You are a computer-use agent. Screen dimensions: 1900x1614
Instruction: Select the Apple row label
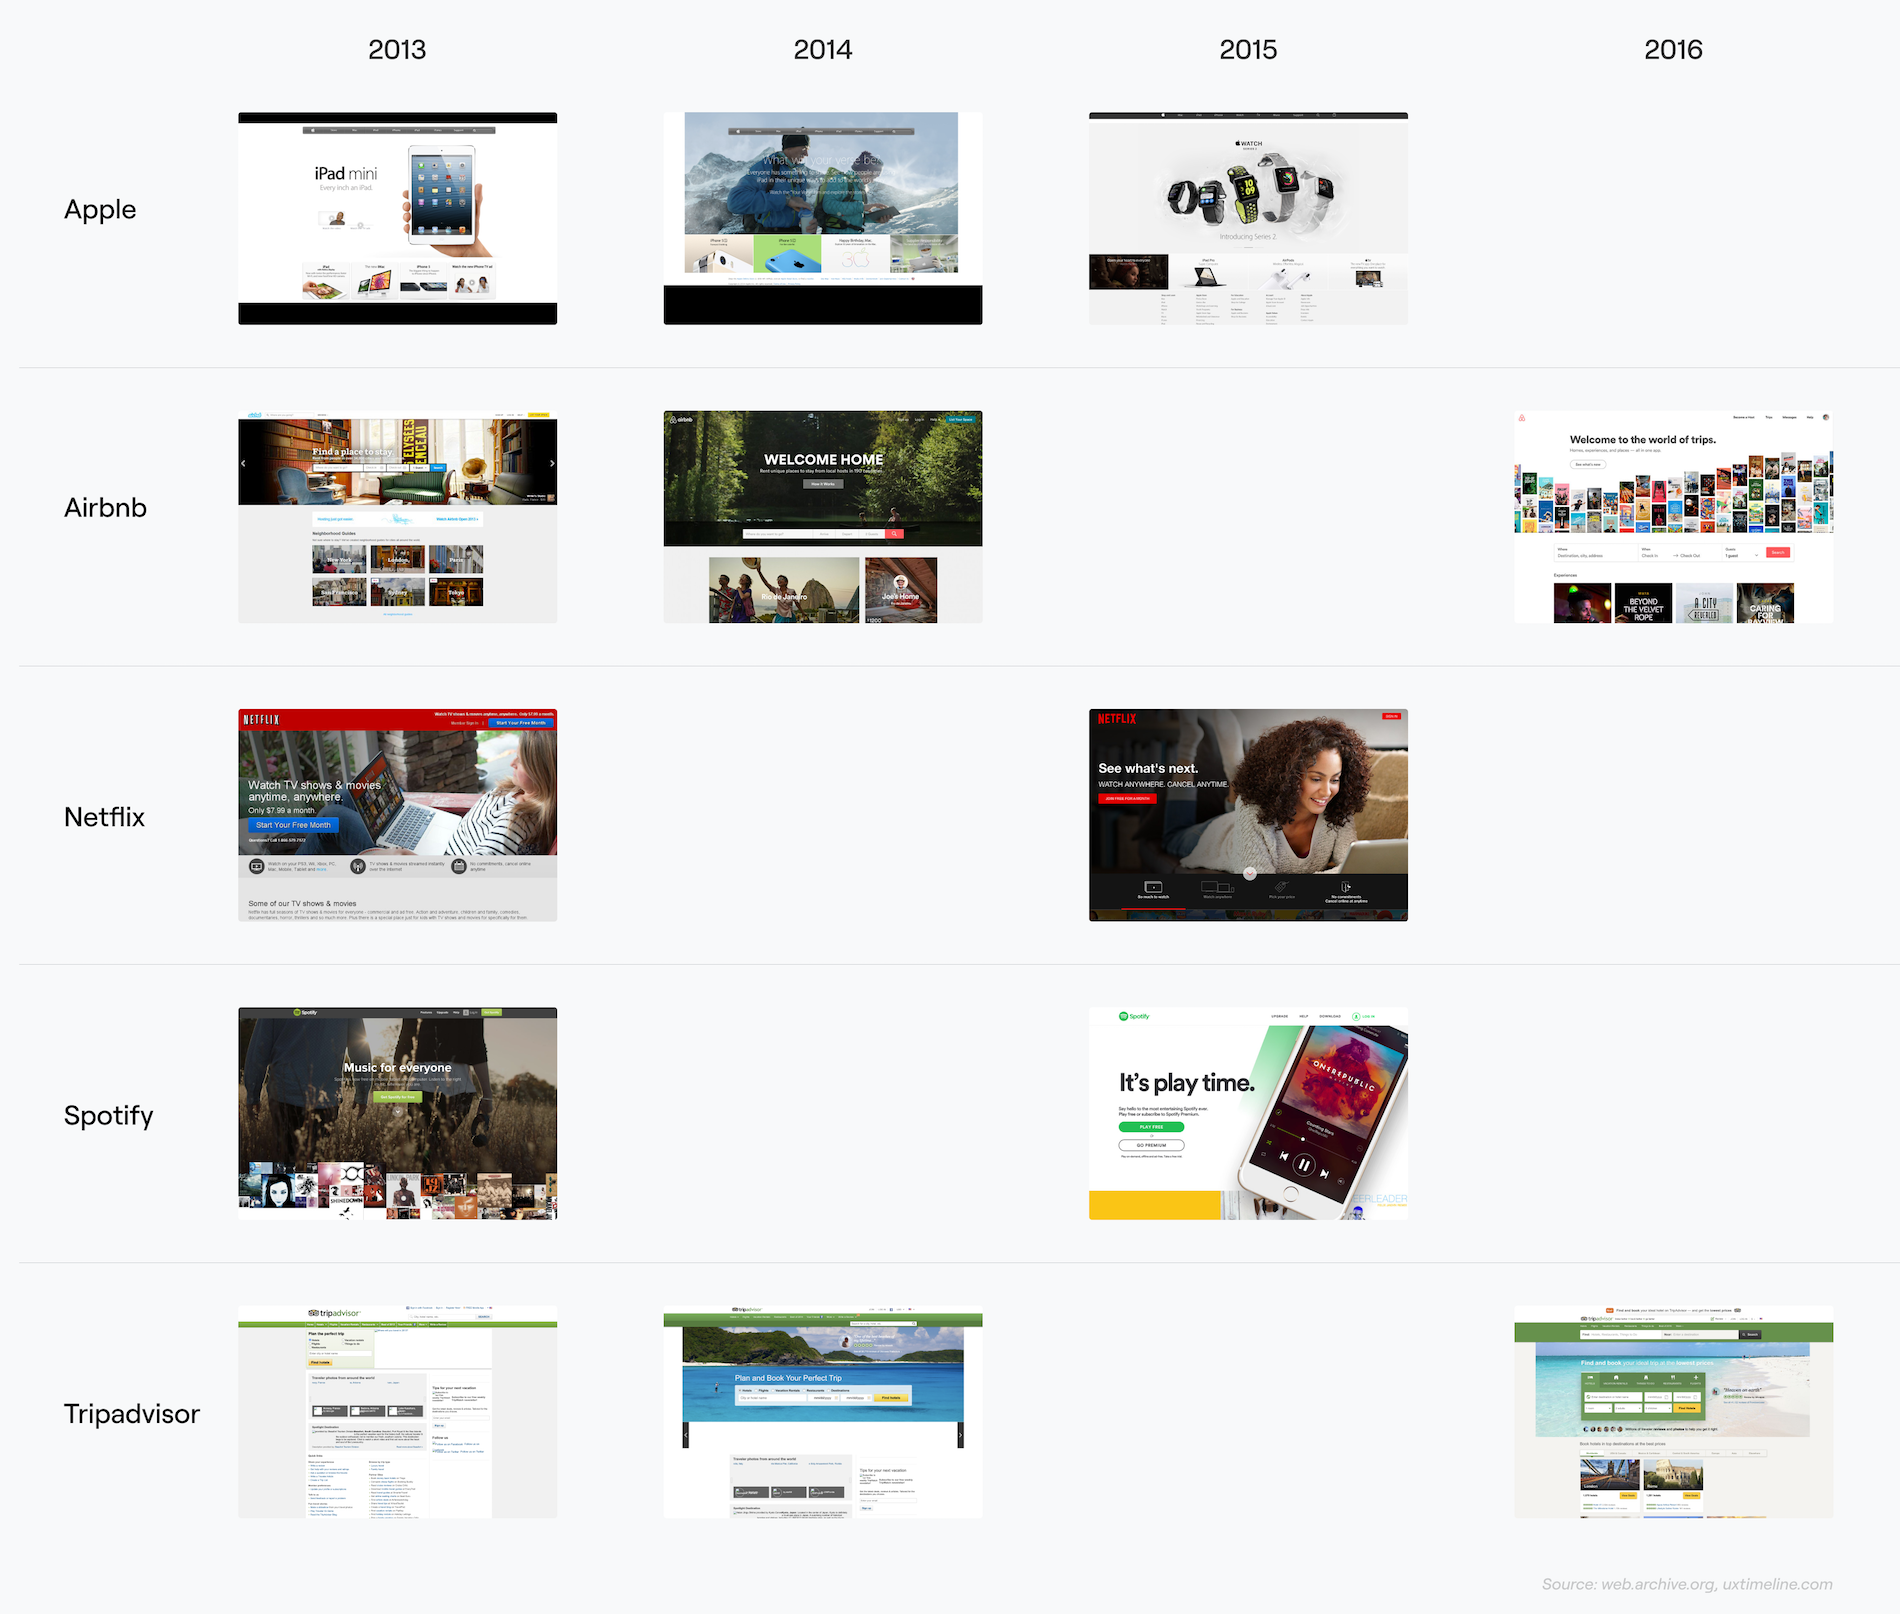(x=100, y=210)
